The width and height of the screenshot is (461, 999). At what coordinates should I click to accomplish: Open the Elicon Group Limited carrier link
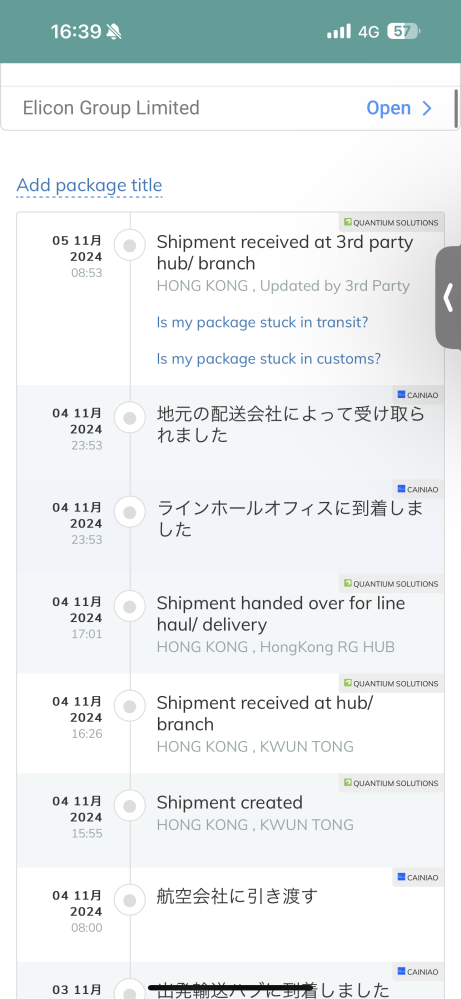coord(229,108)
